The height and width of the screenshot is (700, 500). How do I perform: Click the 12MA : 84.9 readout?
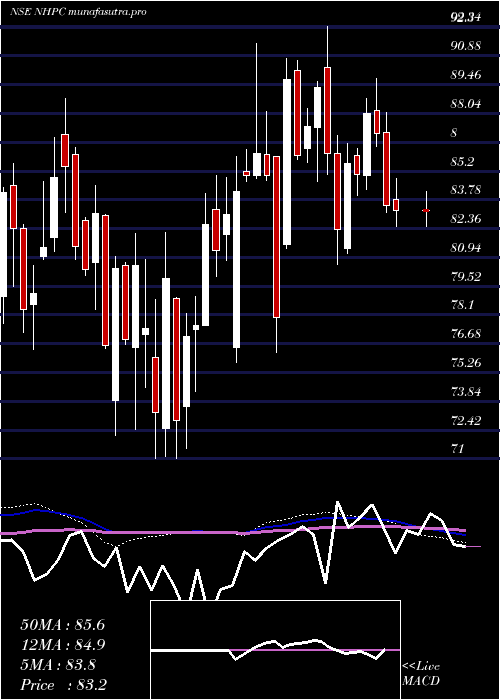click(63, 645)
